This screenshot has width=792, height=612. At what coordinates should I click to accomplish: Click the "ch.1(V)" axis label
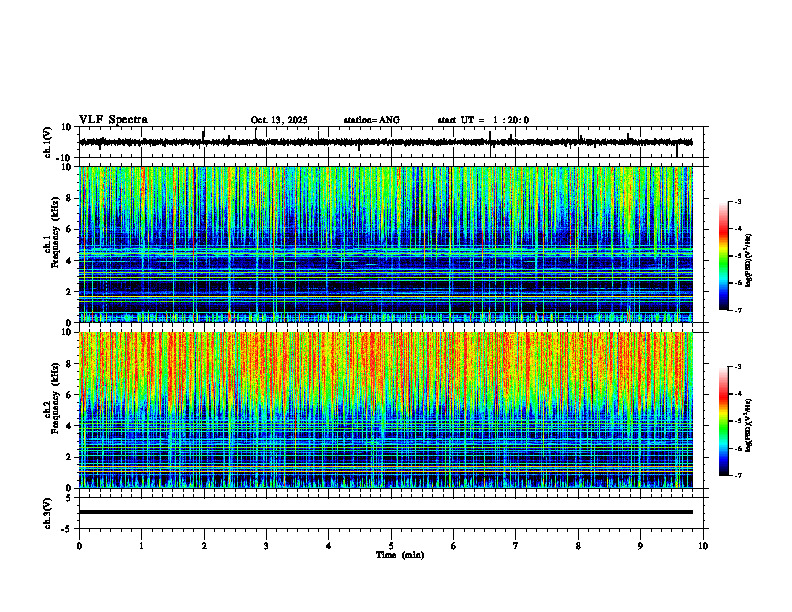point(48,142)
